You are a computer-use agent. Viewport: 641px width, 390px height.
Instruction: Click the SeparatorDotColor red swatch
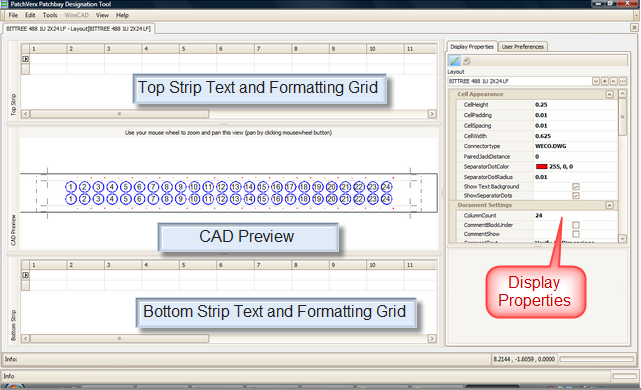point(541,166)
